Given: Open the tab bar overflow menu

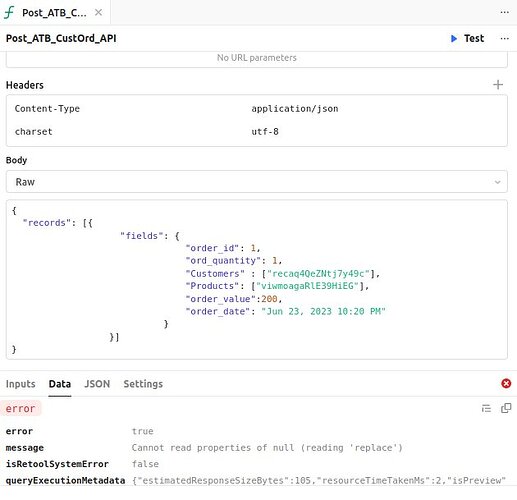Looking at the screenshot, I should coord(505,13).
